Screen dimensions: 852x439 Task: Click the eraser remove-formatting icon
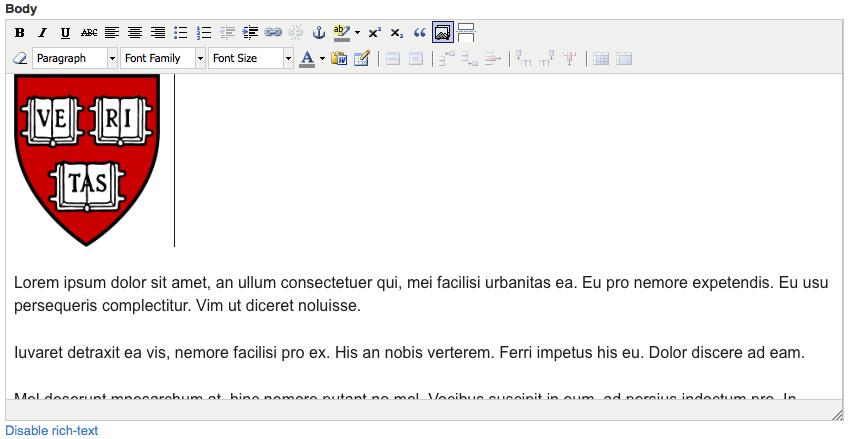[20, 58]
